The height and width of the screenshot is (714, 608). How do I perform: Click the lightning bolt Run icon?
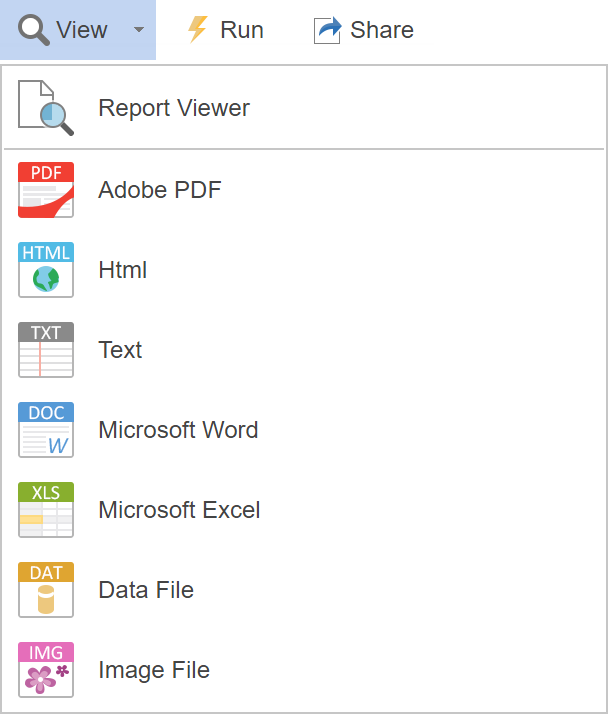(x=198, y=30)
